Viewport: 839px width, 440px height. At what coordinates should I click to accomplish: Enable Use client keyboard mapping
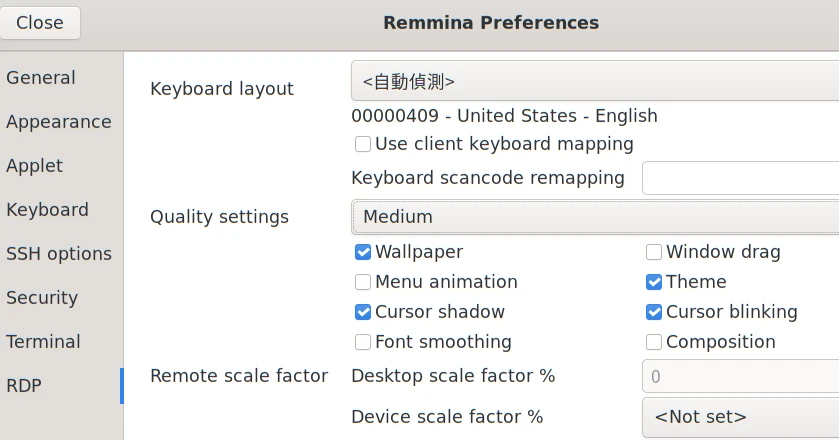(x=363, y=144)
